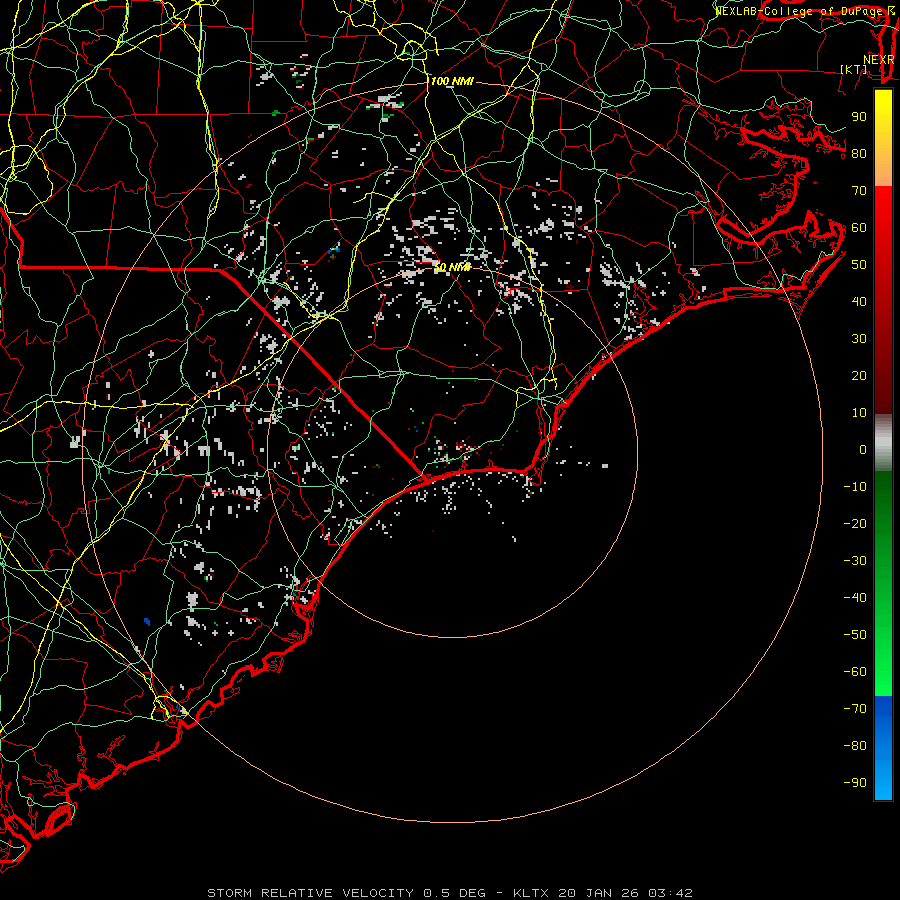Click the positive 30 value on the velocity scale
Screen dimensions: 900x900
(x=859, y=339)
